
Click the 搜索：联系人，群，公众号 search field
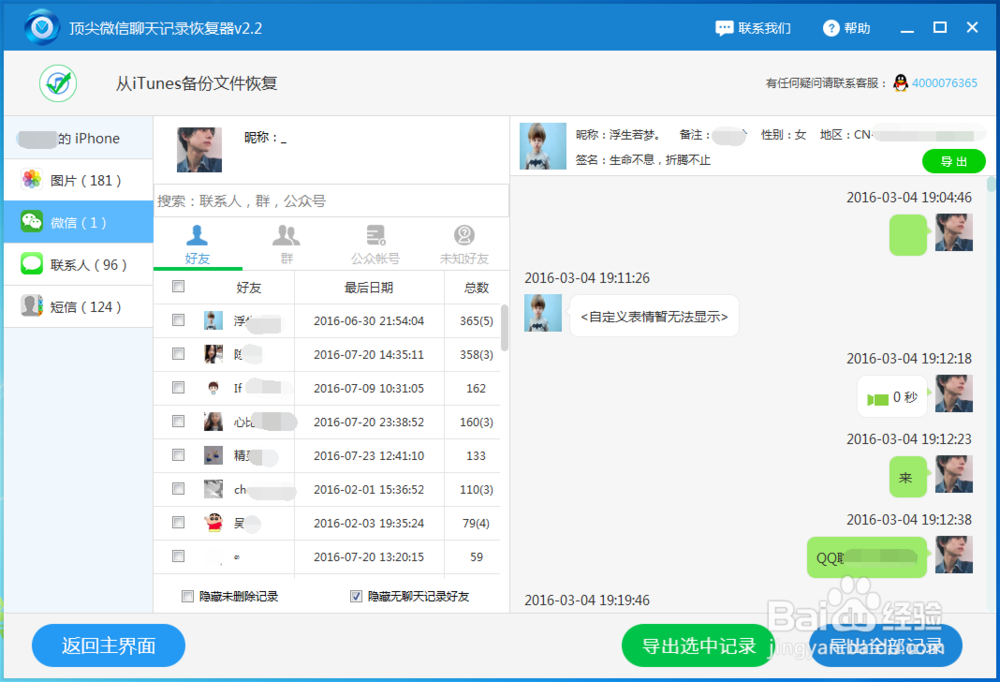pos(330,201)
